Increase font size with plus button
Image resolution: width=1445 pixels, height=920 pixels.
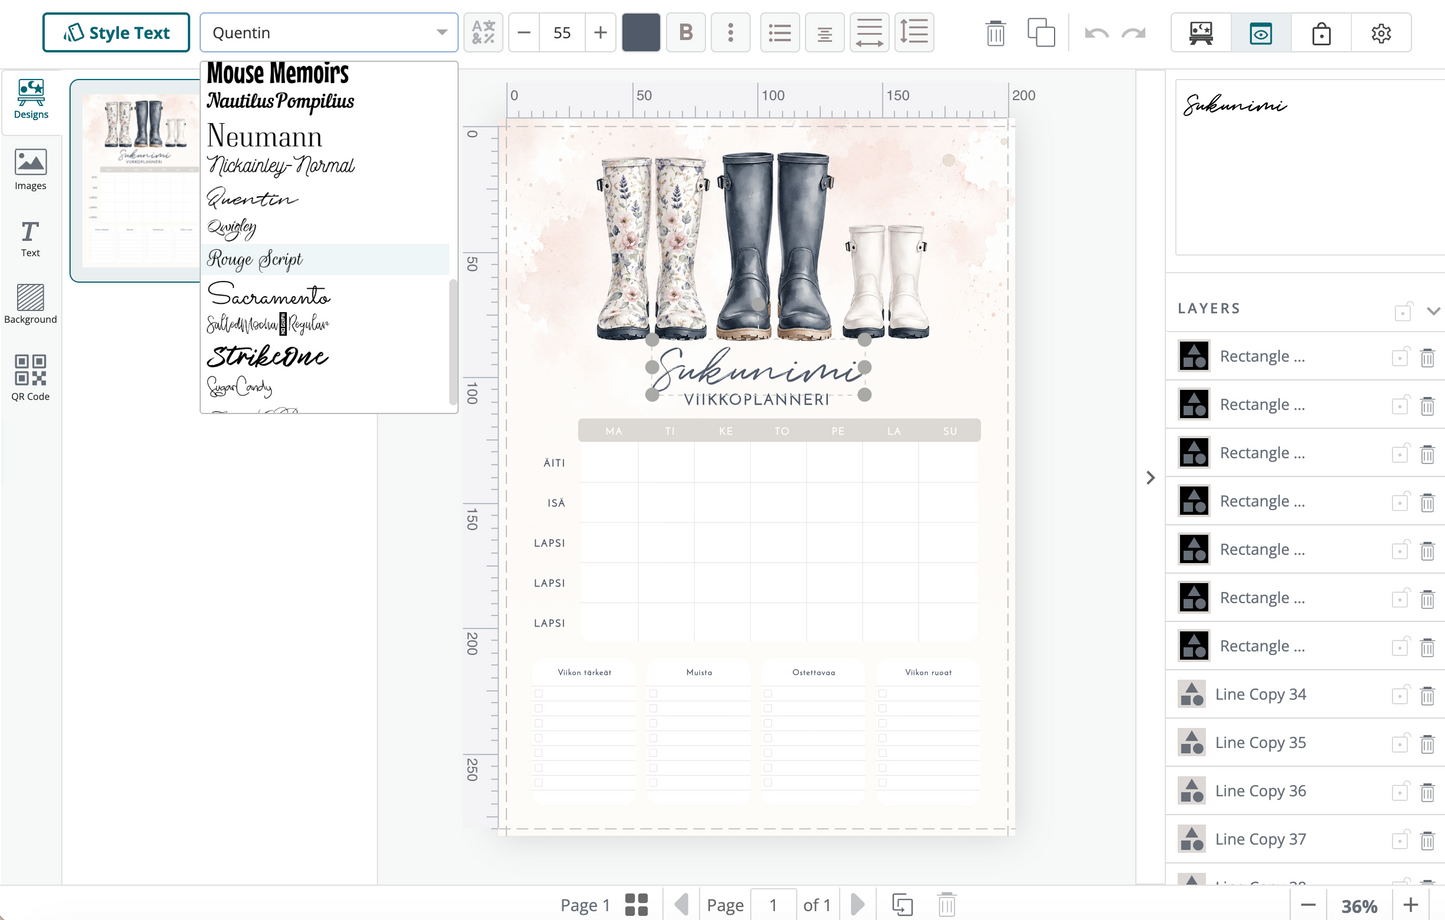[600, 32]
